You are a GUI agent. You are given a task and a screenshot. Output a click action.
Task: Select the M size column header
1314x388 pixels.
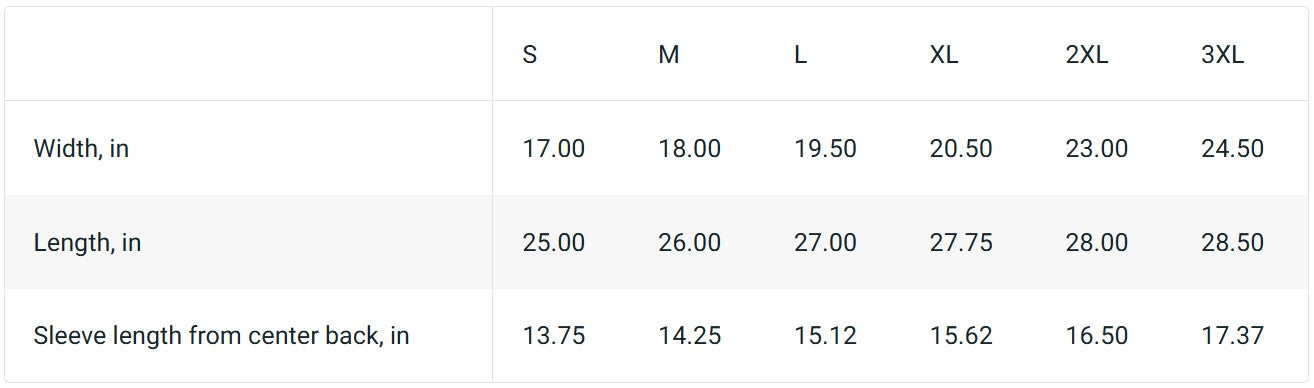point(669,55)
